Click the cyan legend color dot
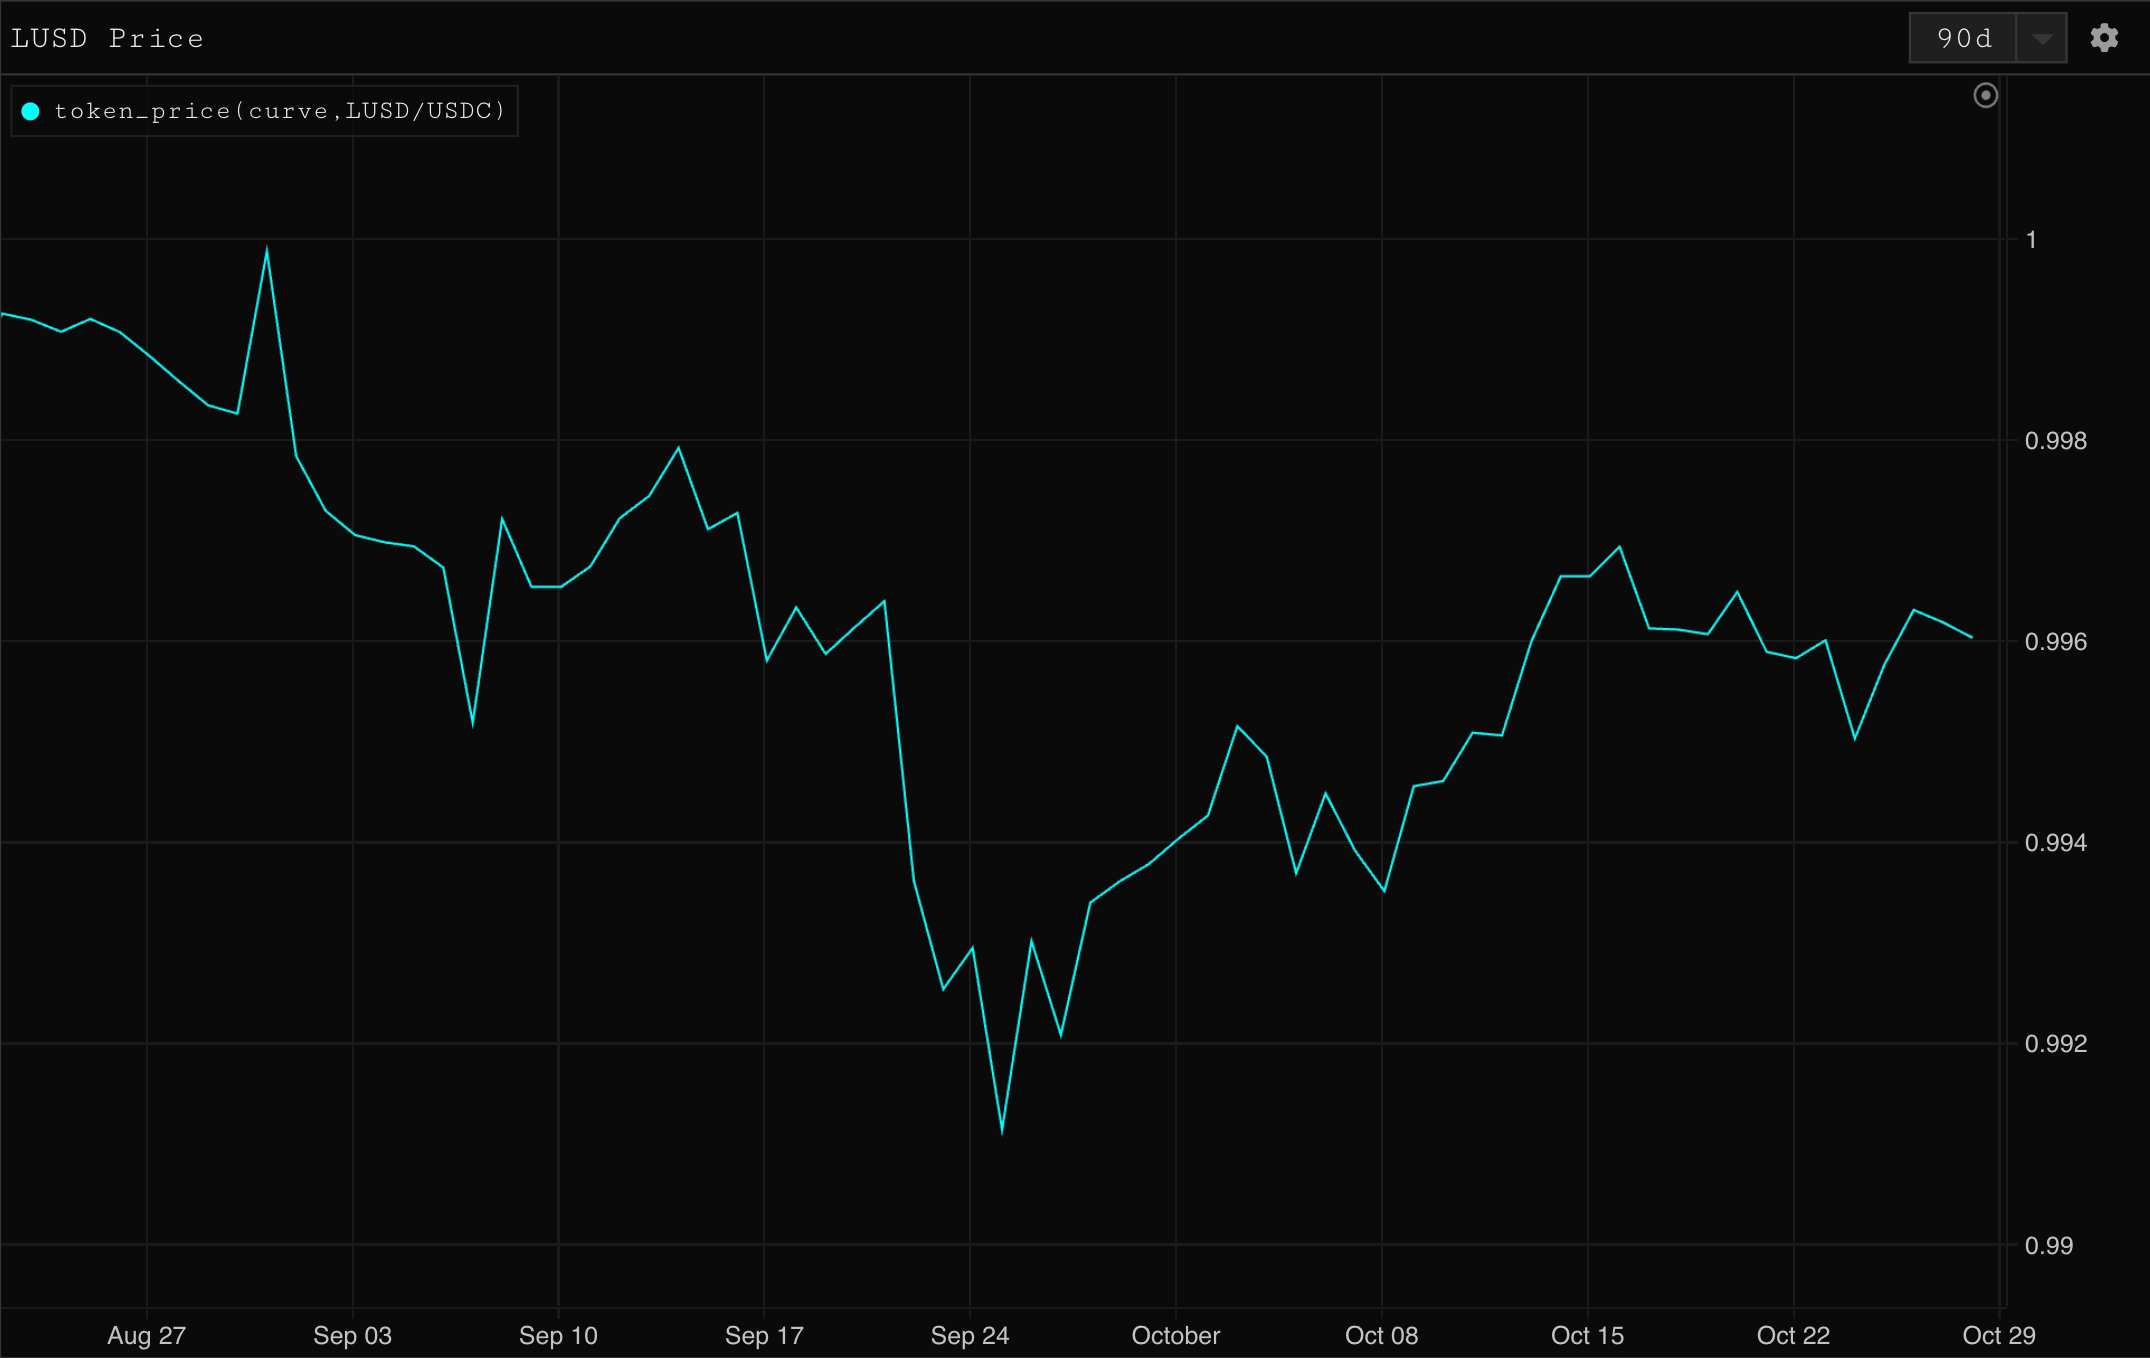2150x1358 pixels. point(31,111)
